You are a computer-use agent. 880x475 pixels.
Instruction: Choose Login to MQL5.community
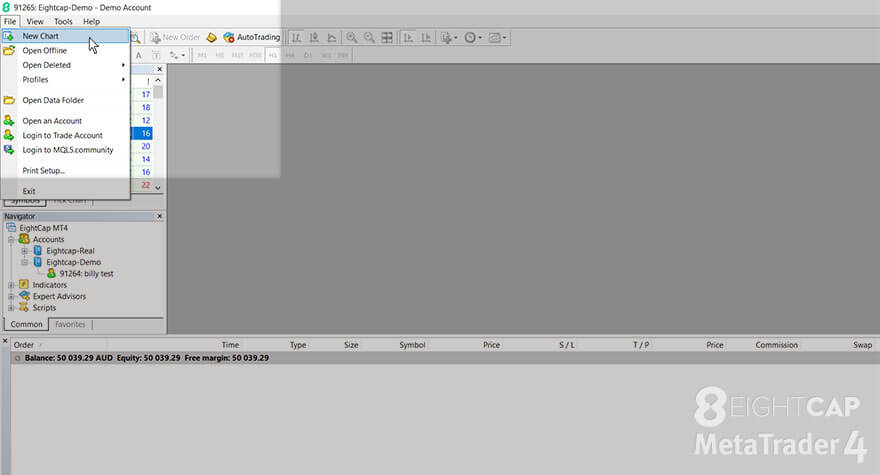pos(66,150)
